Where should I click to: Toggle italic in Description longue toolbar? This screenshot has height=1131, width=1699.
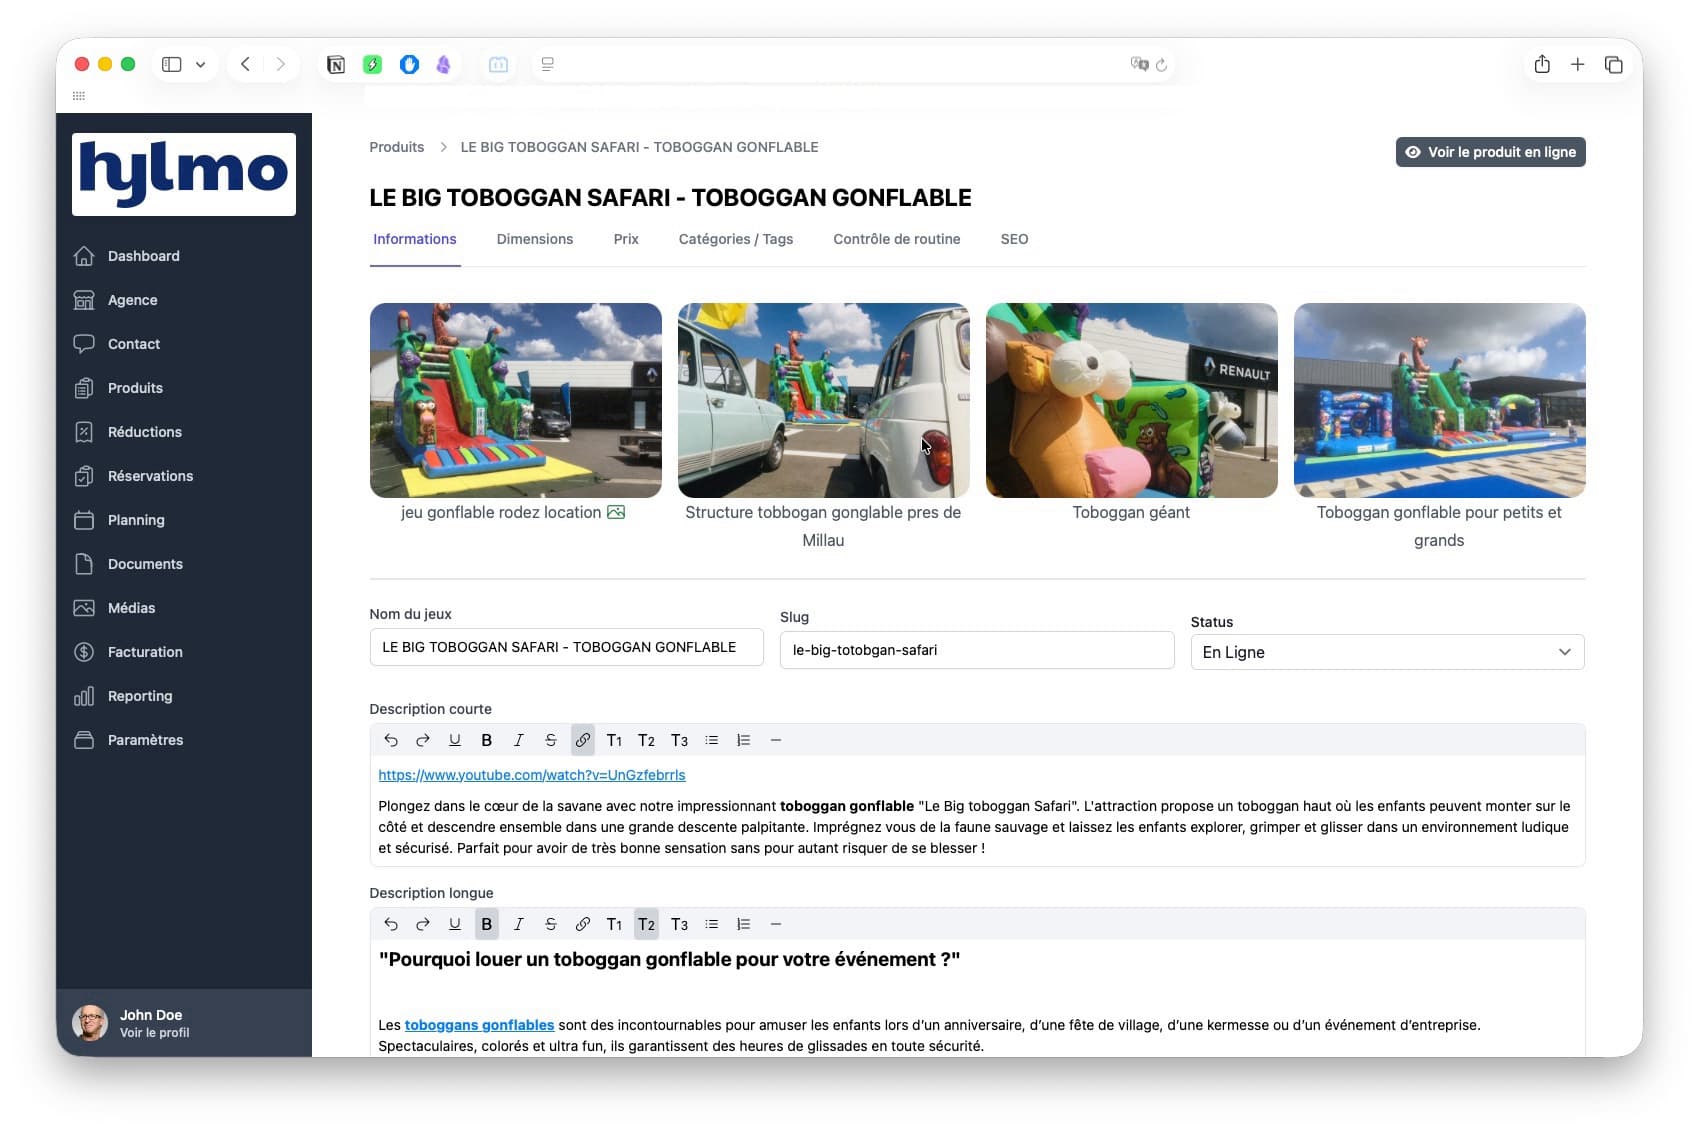(x=518, y=924)
